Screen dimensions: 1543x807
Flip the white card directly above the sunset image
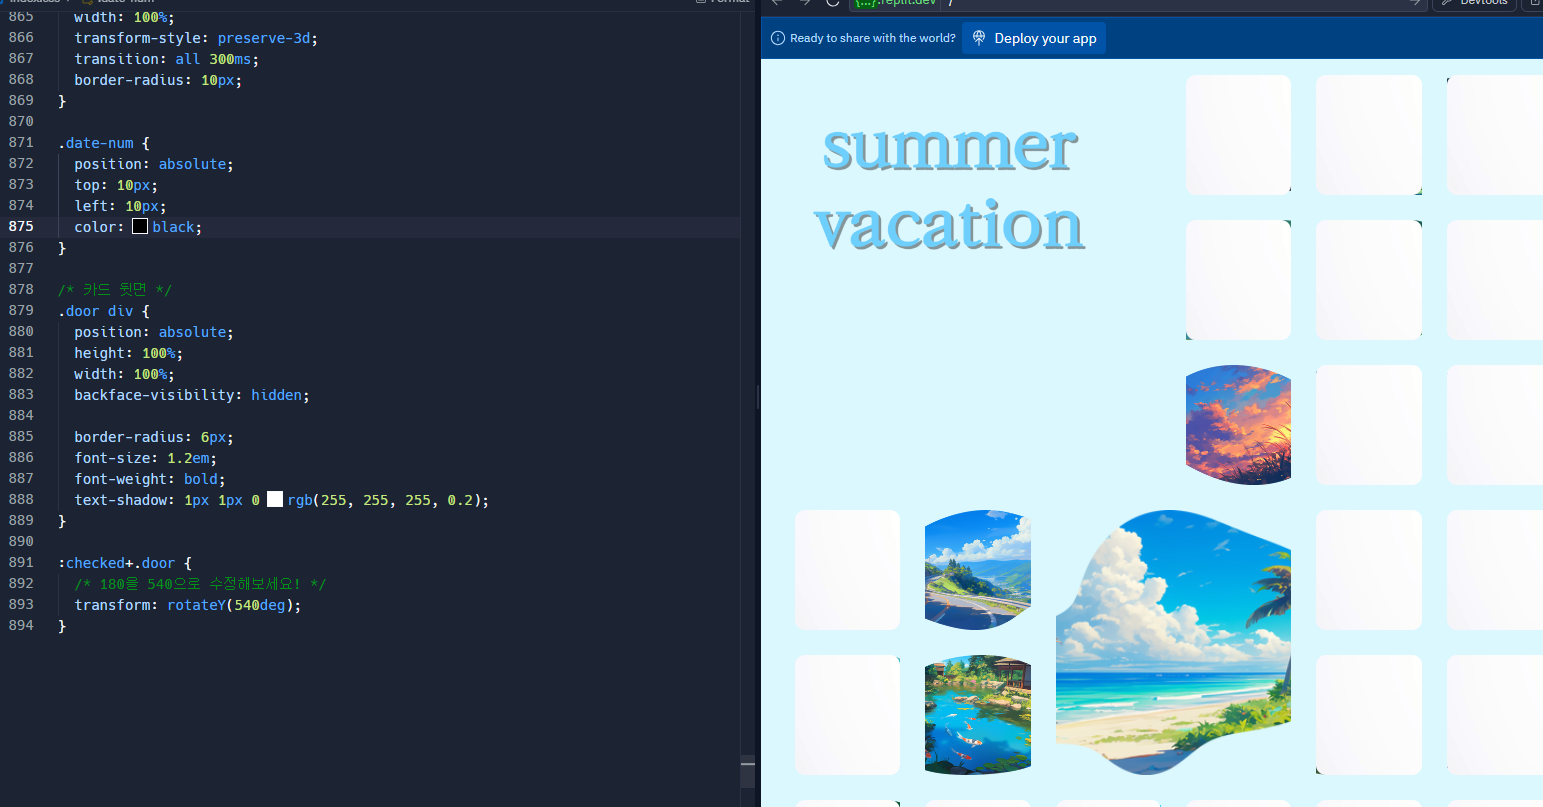[1238, 280]
